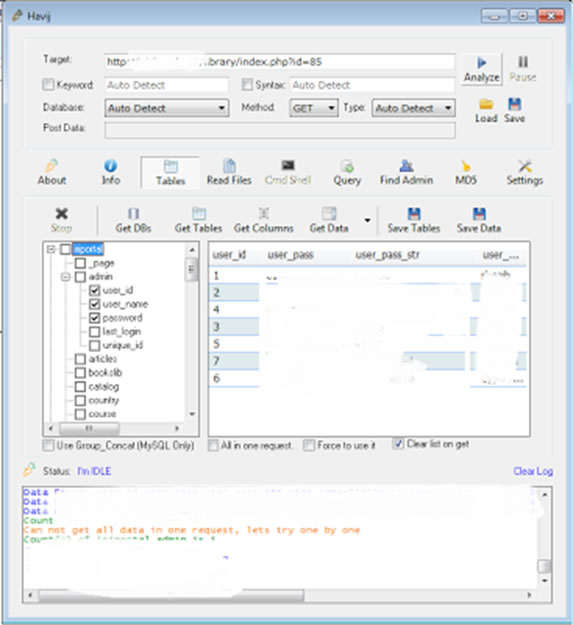
Task: Collapse the admin table node
Action: coord(66,277)
